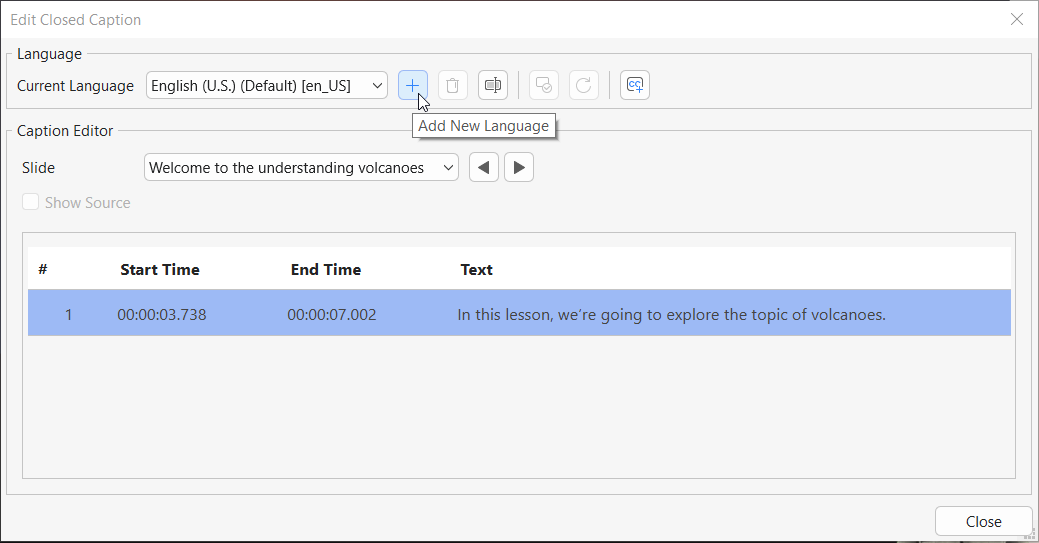Close the Edit Closed Caption dialog window
The image size is (1039, 543).
(x=1017, y=19)
